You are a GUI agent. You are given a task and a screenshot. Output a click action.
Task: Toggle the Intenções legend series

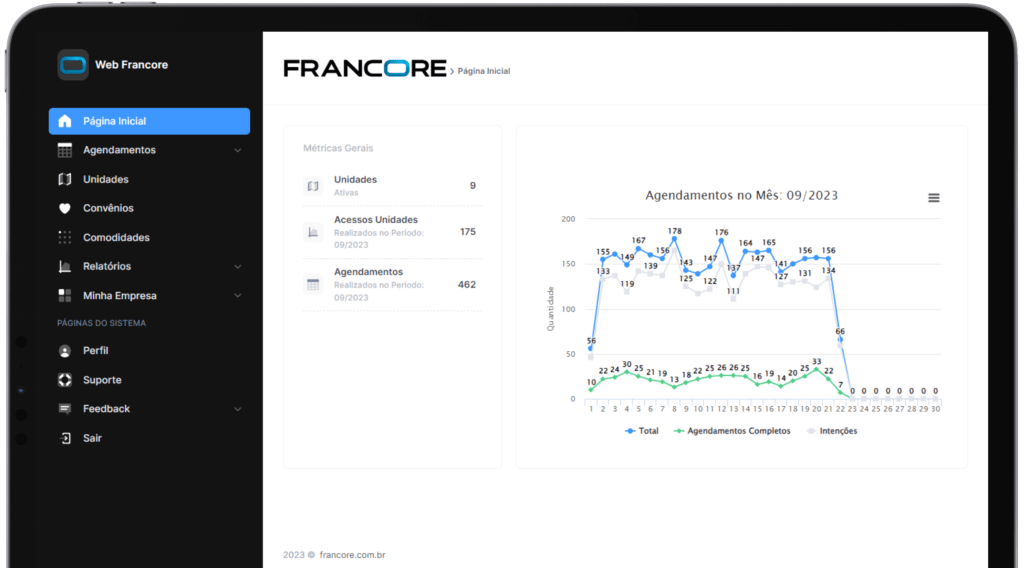pyautogui.click(x=832, y=431)
